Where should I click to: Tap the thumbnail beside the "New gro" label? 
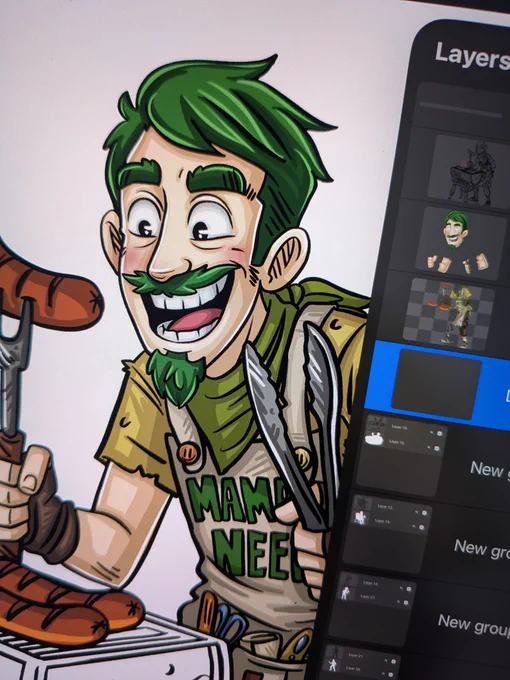[387, 534]
